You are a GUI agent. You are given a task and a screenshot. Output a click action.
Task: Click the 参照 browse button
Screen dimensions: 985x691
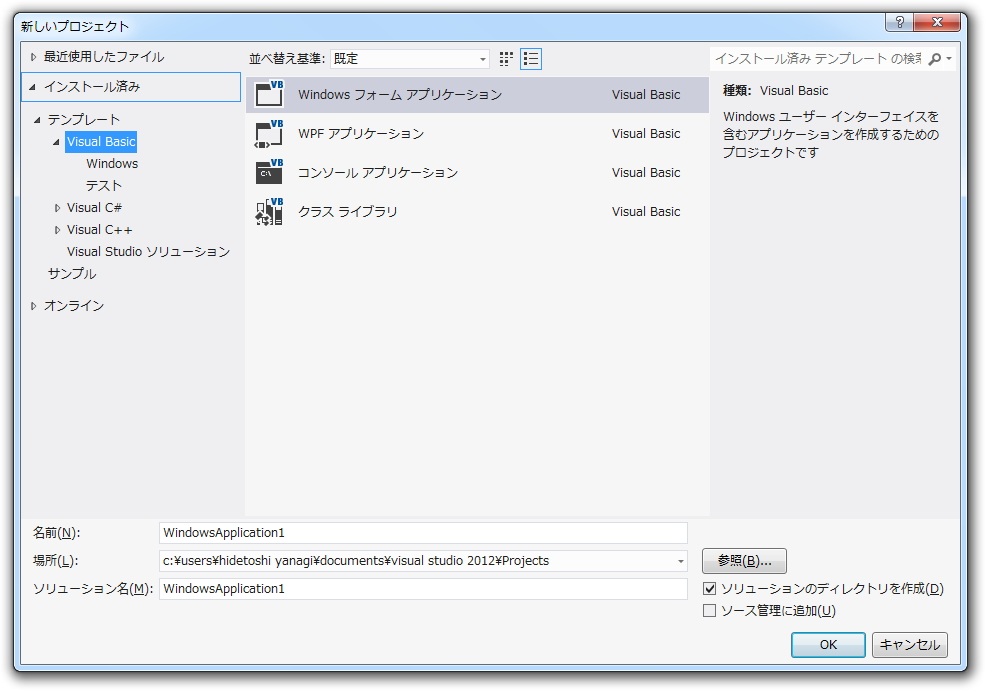pos(744,561)
